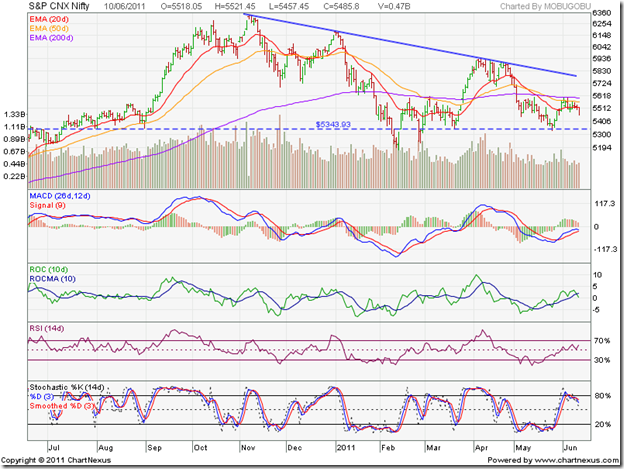Click the ROC (10d) legend label

[x=49, y=269]
